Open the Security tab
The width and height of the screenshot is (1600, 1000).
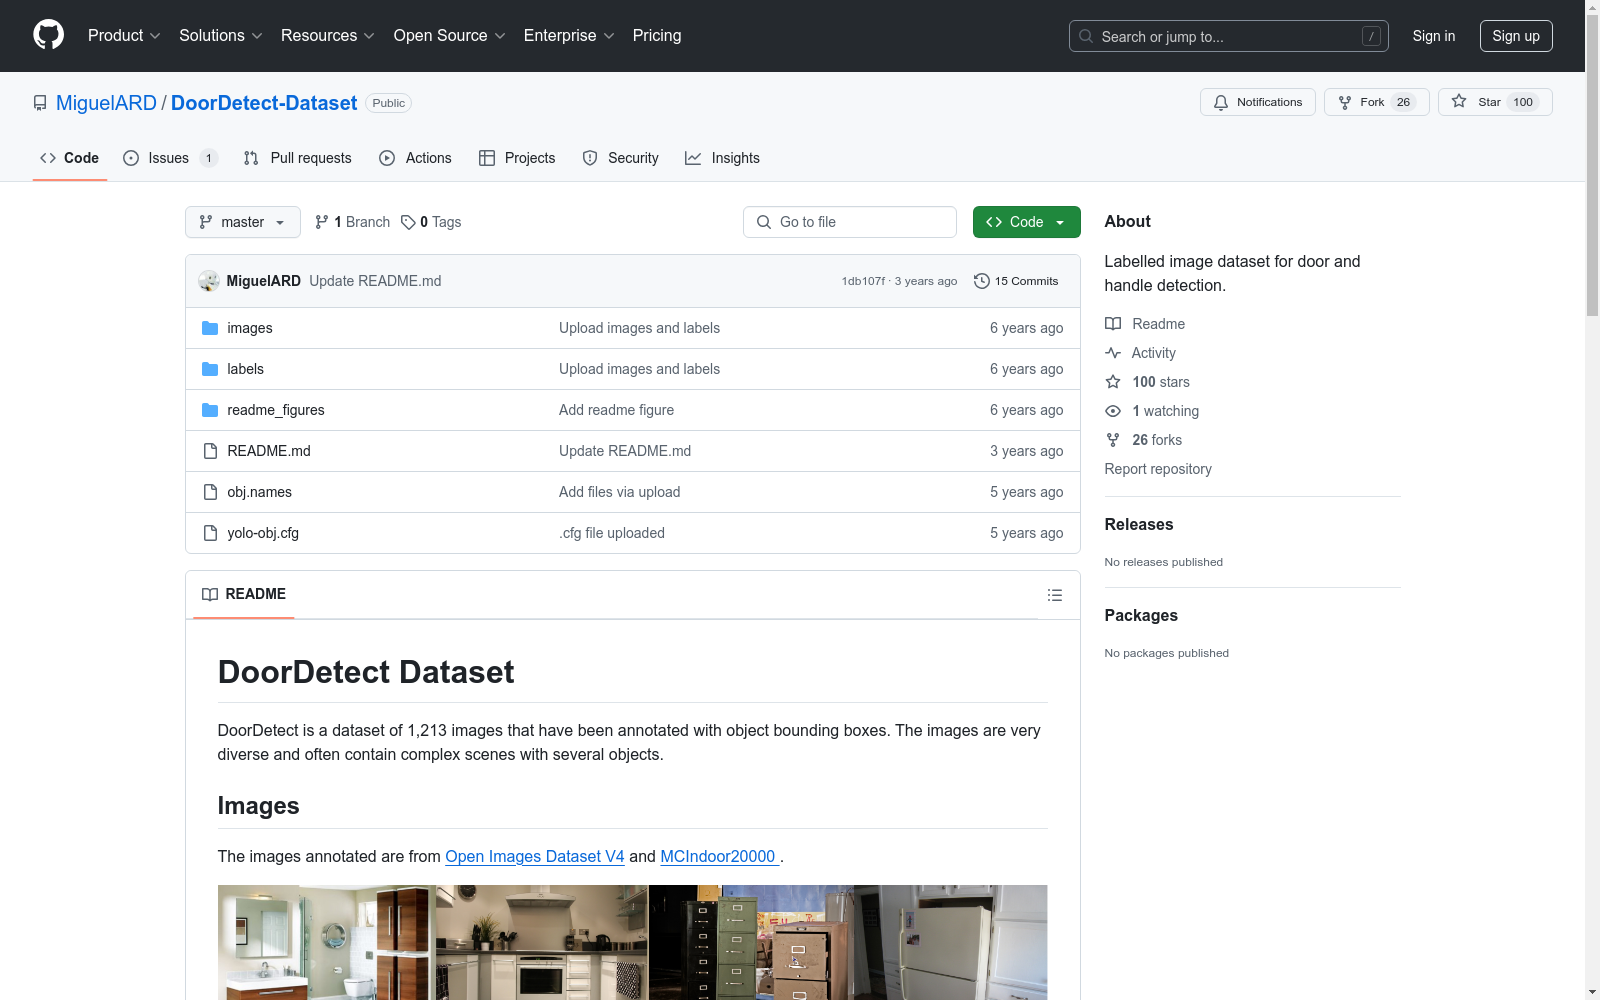click(620, 158)
